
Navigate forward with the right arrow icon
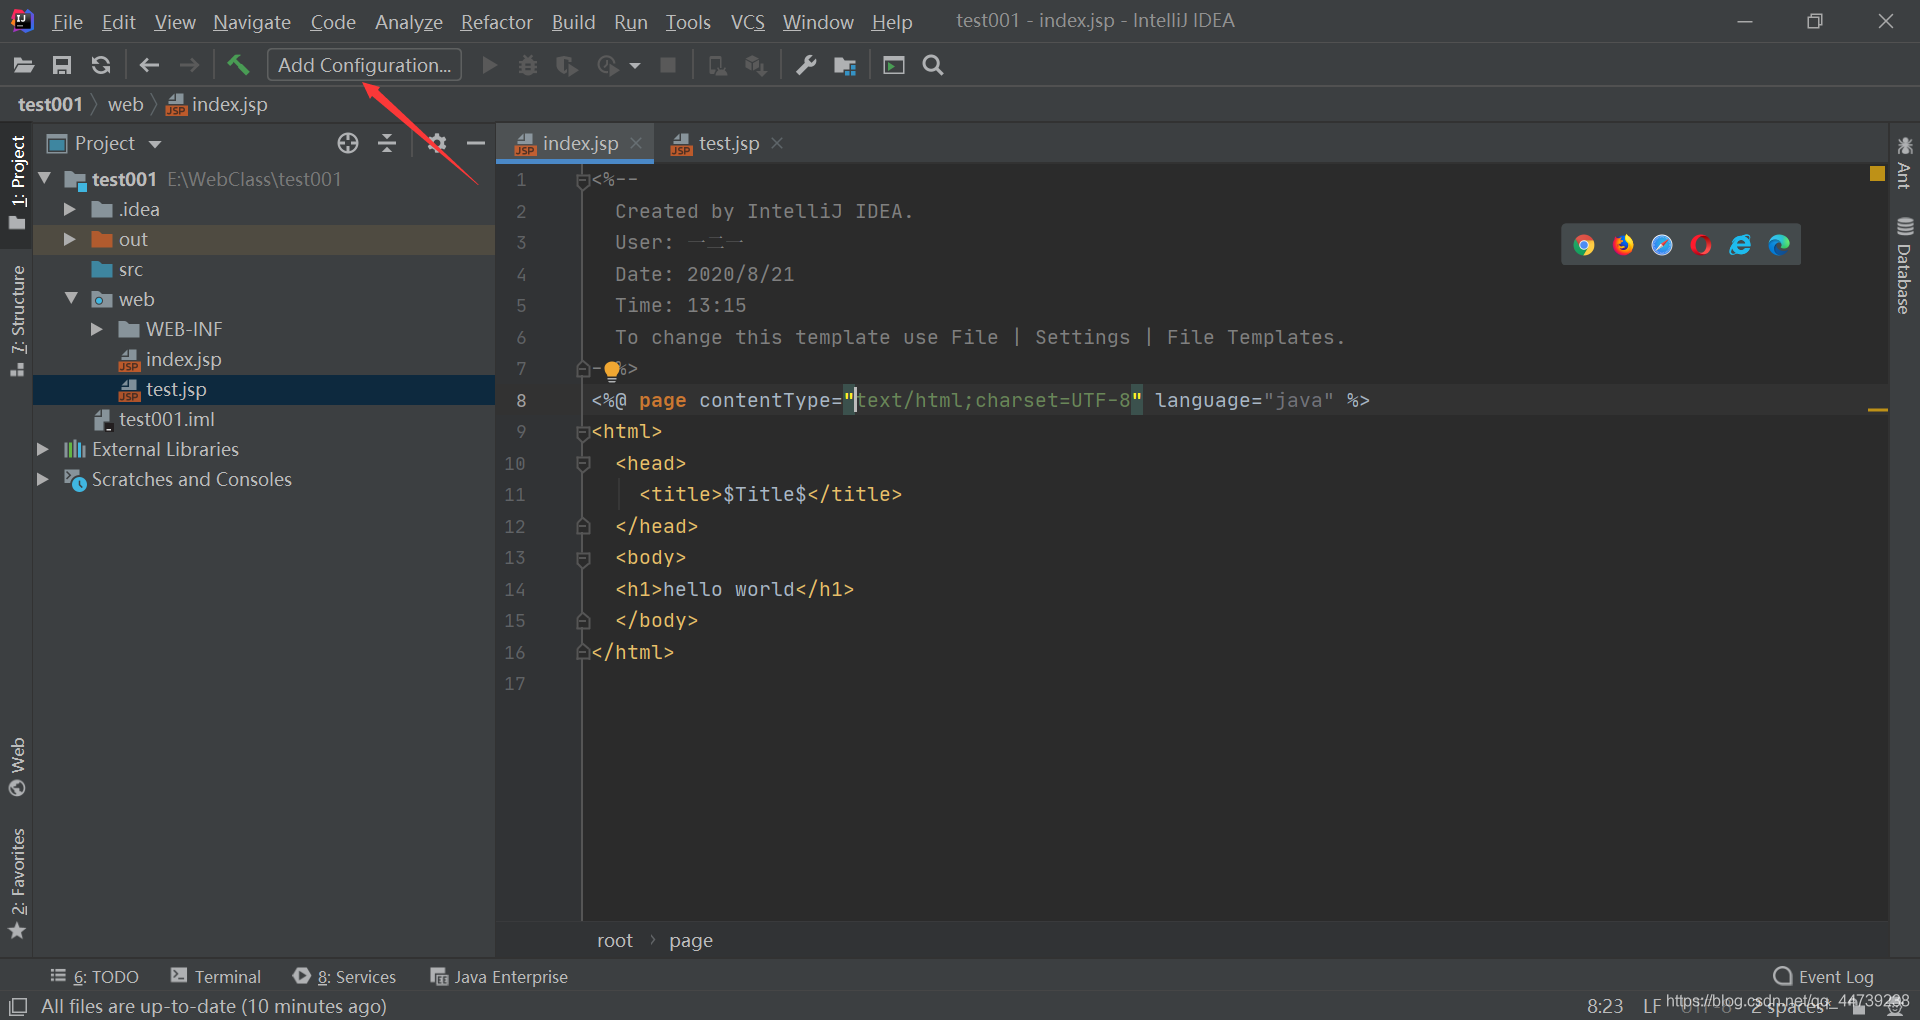[189, 65]
